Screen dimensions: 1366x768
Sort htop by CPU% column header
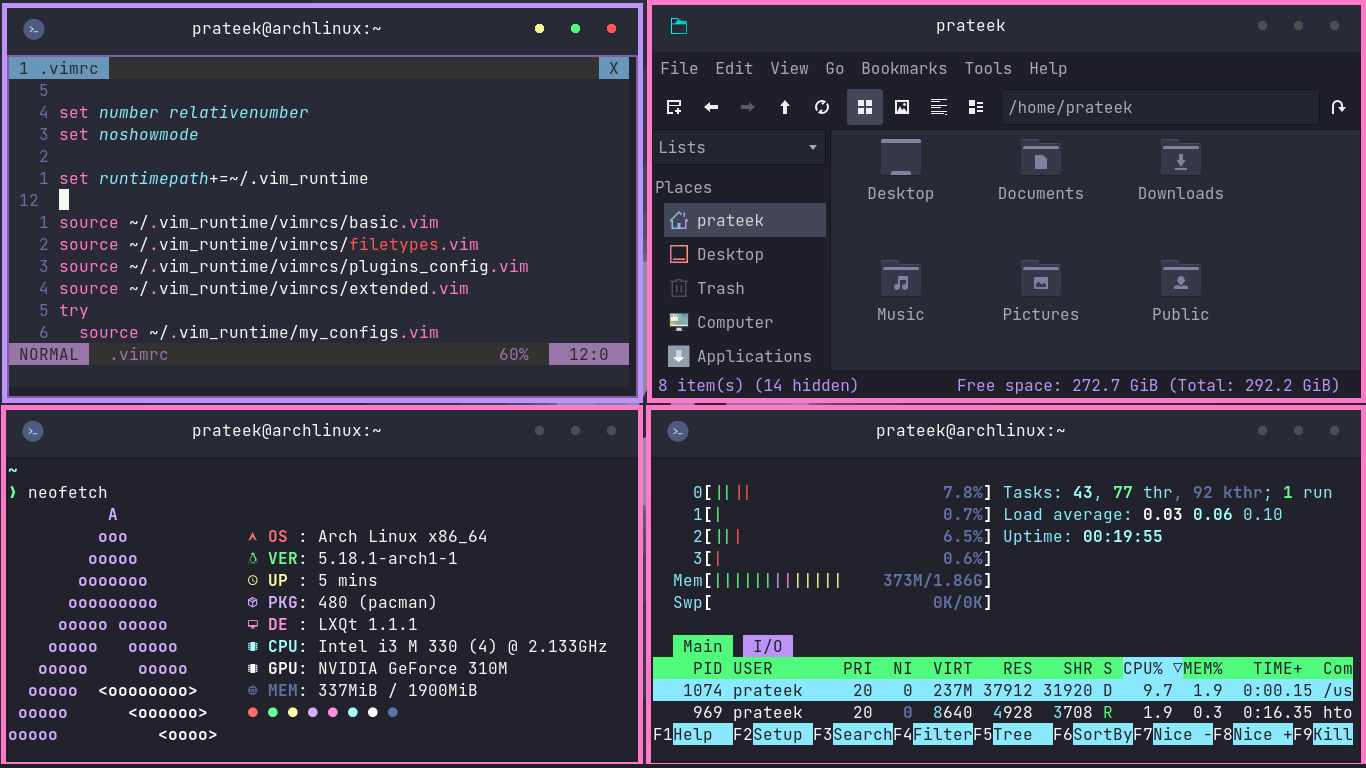click(1152, 668)
